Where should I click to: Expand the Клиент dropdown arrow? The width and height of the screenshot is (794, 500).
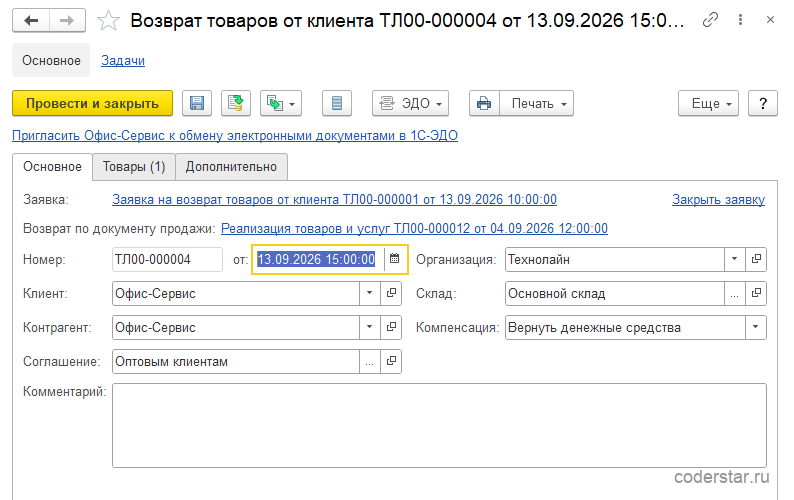[x=370, y=293]
